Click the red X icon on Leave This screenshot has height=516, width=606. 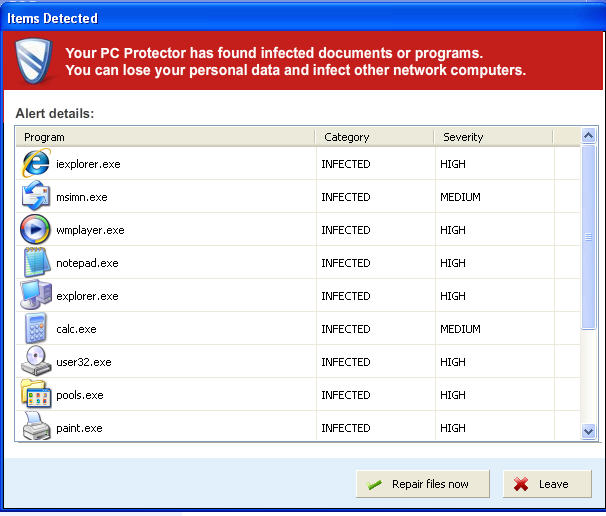coord(521,484)
